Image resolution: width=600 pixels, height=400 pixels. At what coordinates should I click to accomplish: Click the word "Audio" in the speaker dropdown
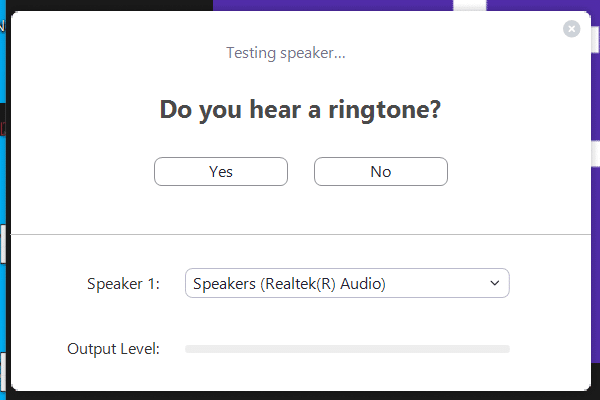[x=363, y=284]
